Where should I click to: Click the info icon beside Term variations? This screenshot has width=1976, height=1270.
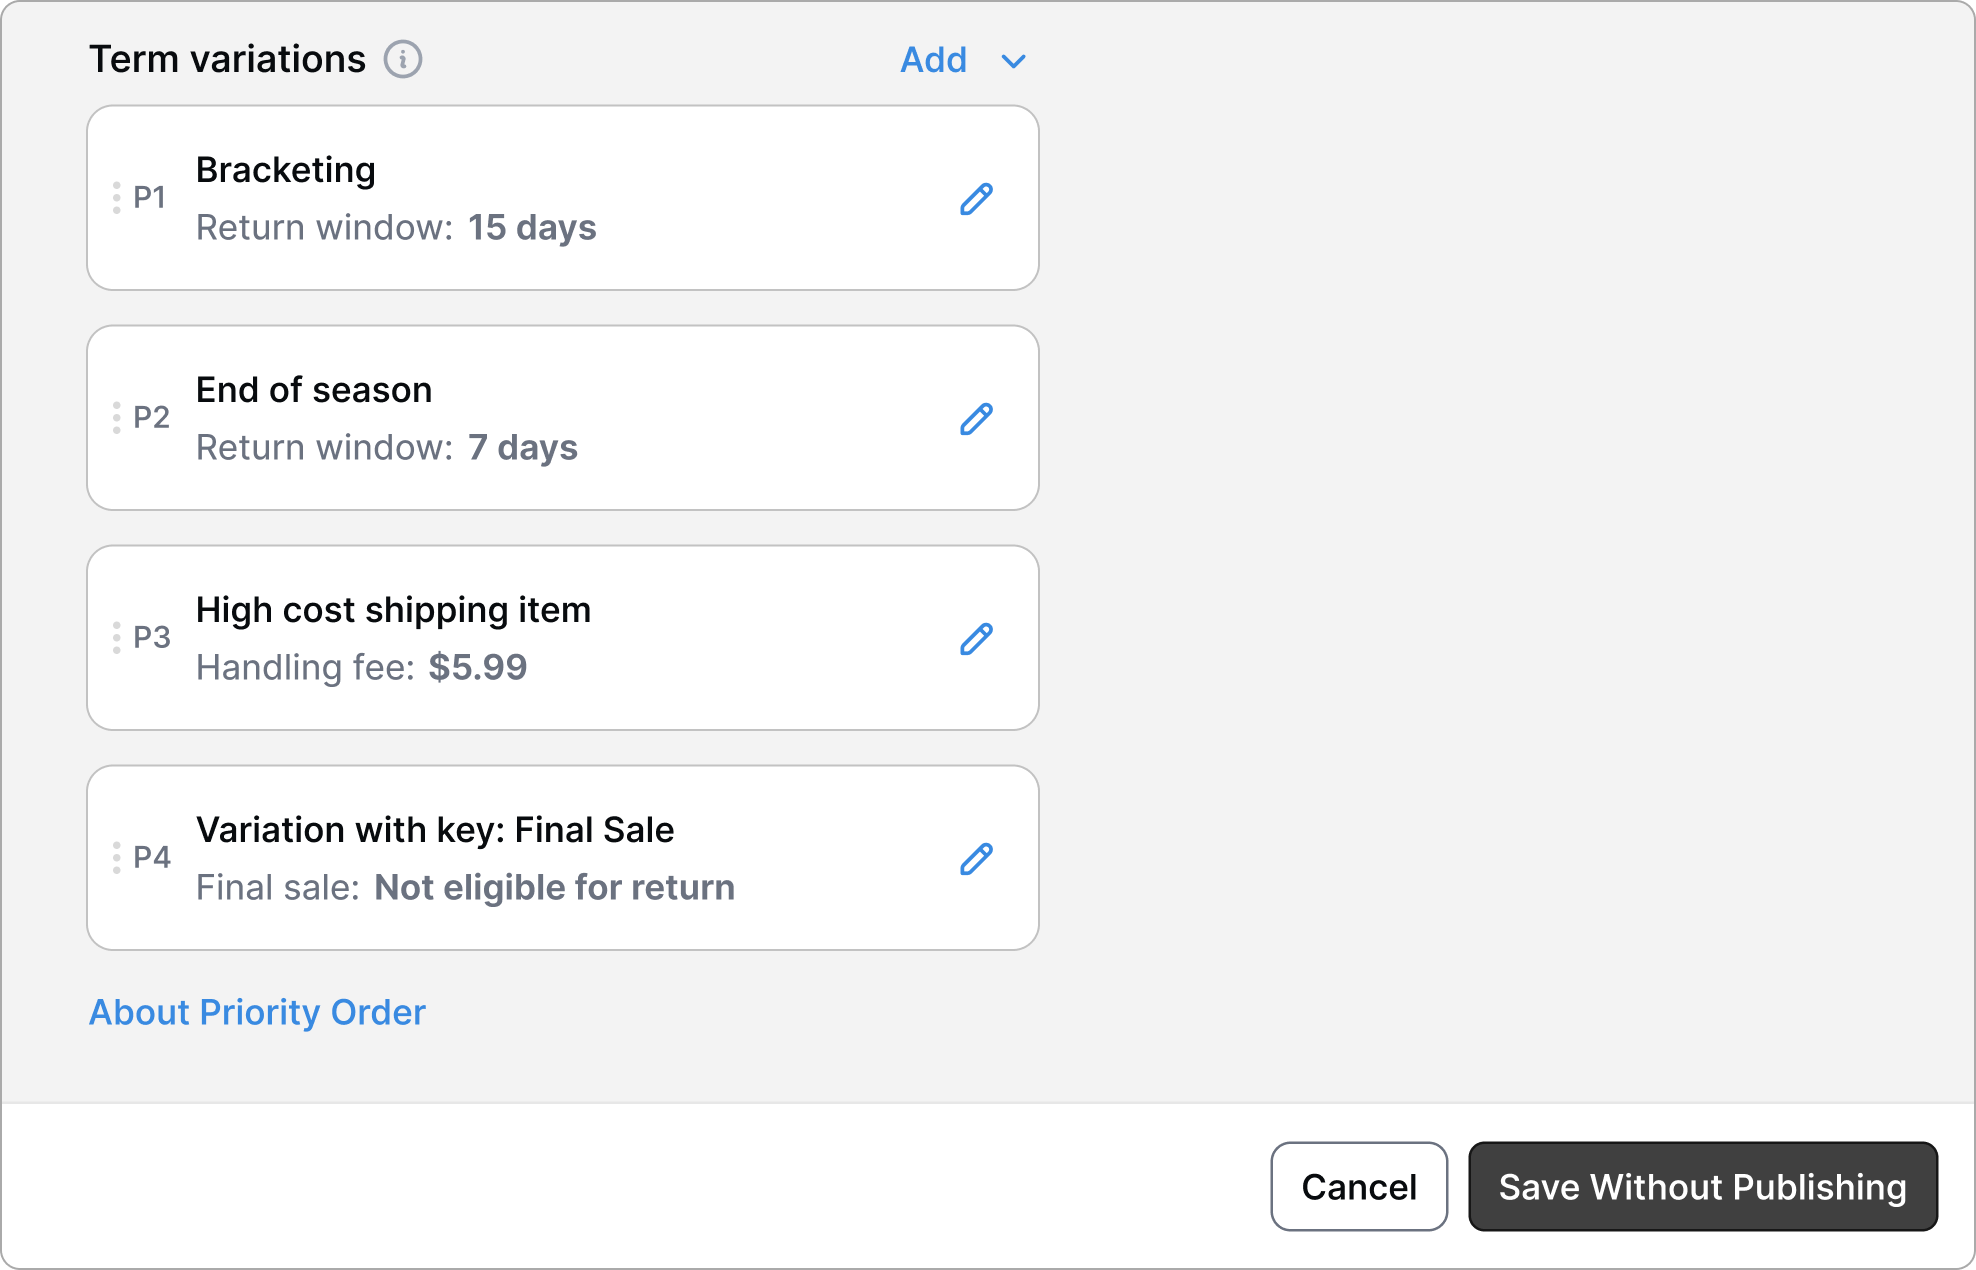(403, 60)
